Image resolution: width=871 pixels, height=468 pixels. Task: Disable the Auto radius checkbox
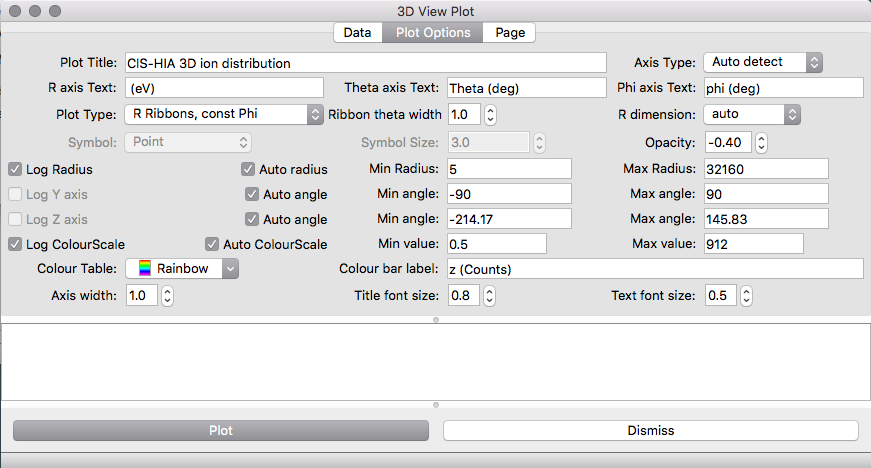(250, 170)
